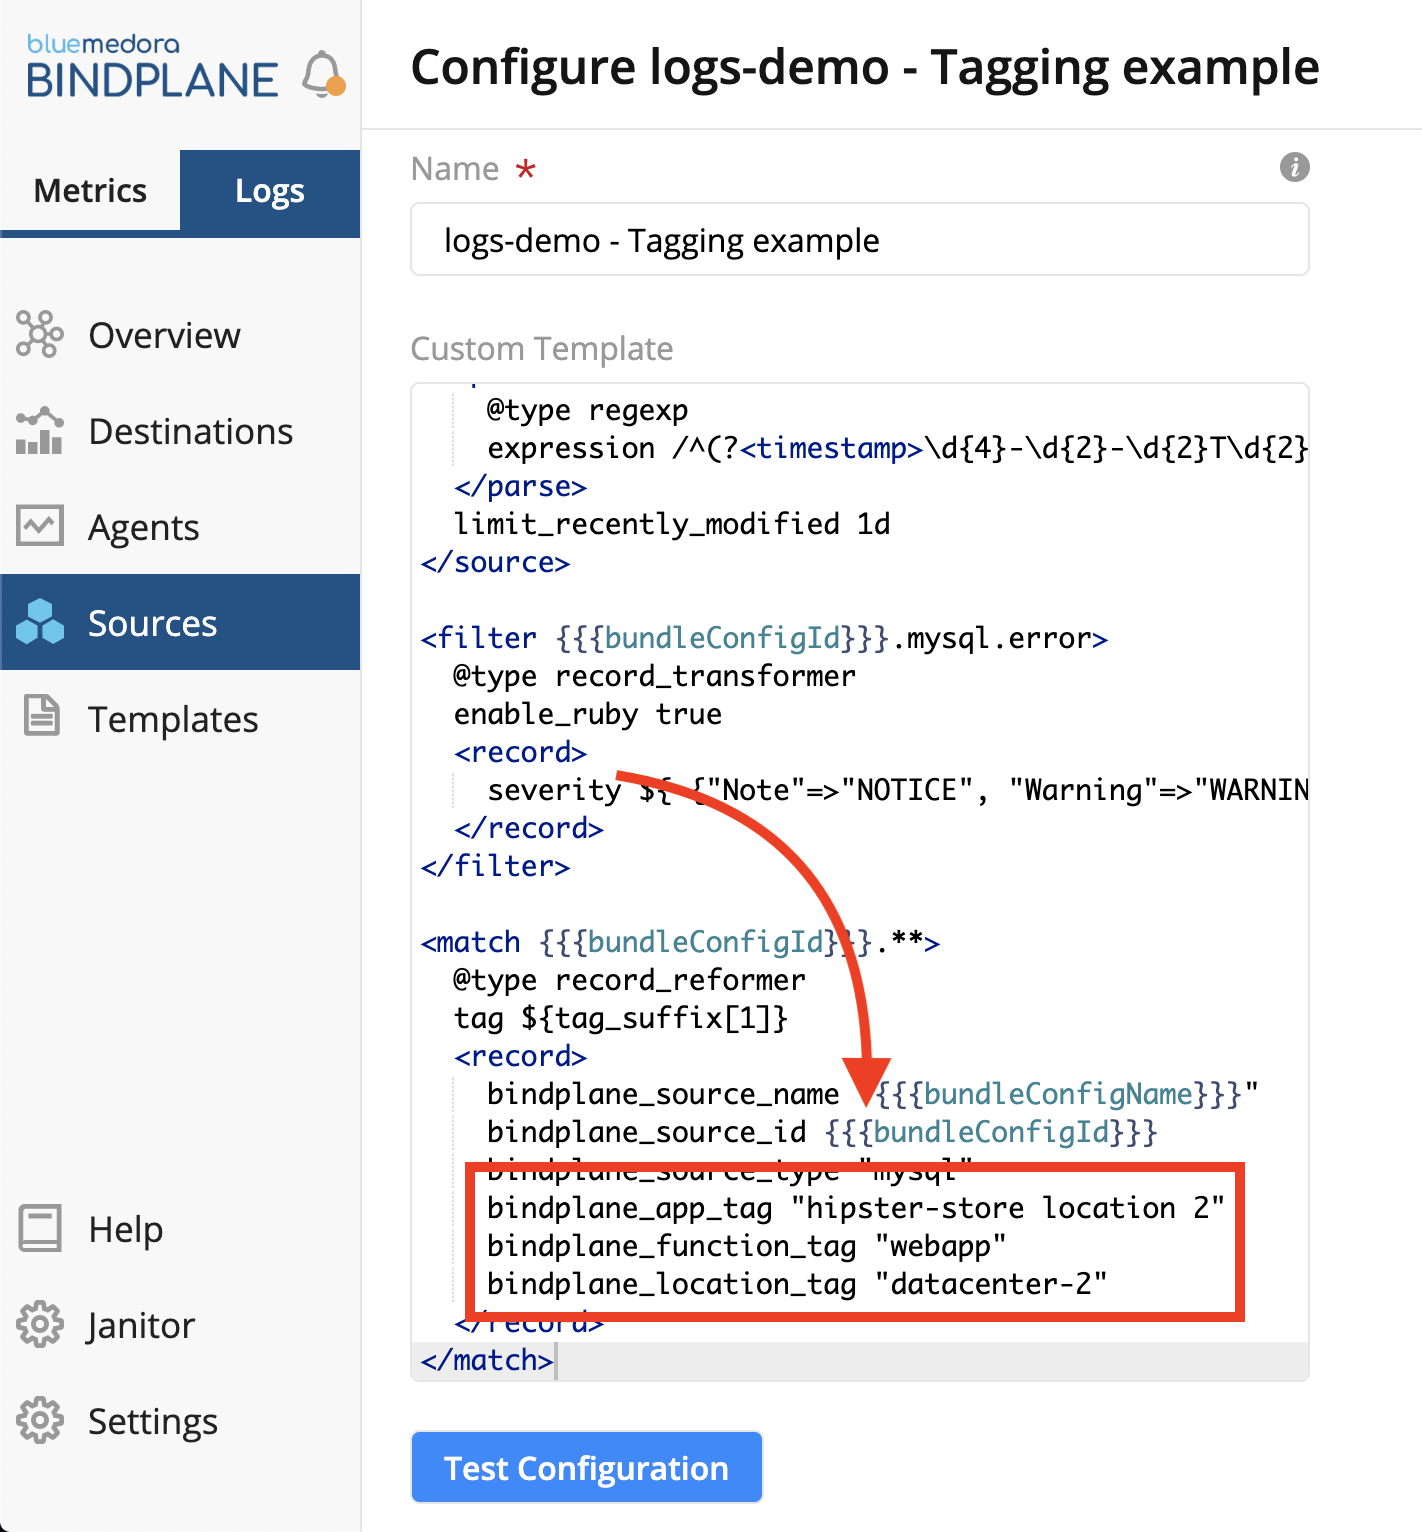This screenshot has height=1532, width=1422.
Task: Open the Janitor label in sidebar
Action: pos(141,1325)
